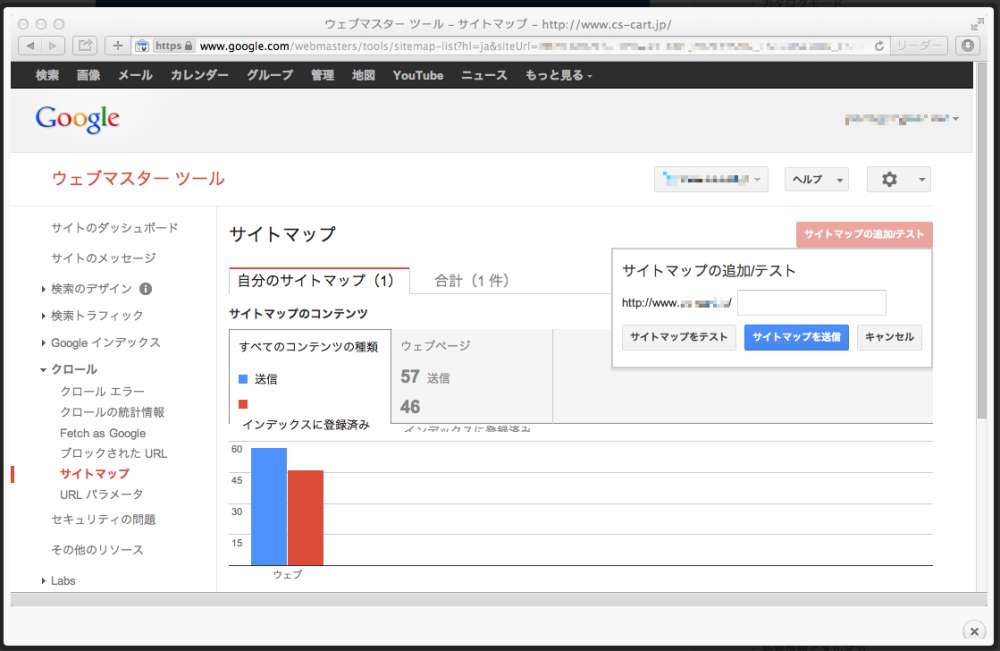Close the overlay with X button
Viewport: 1000px width, 651px height.
pos(973,630)
